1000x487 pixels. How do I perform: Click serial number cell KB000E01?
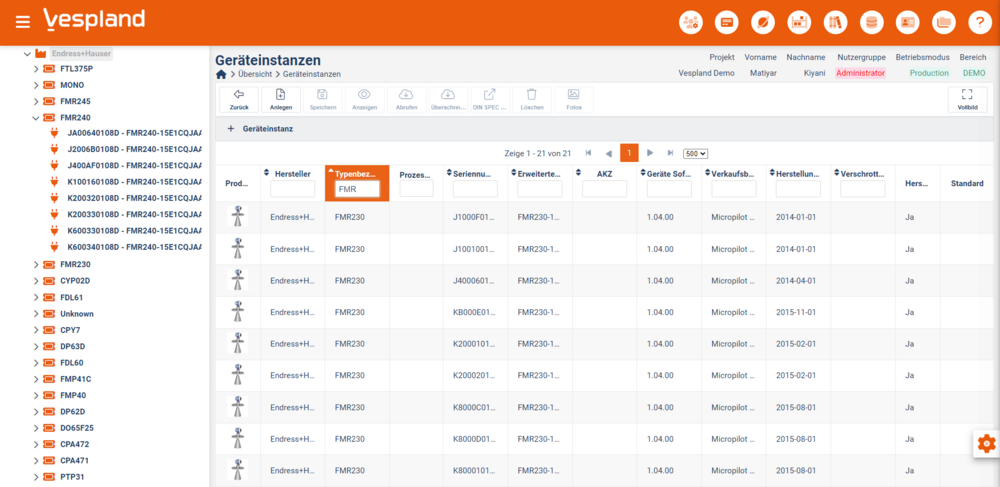(x=473, y=312)
